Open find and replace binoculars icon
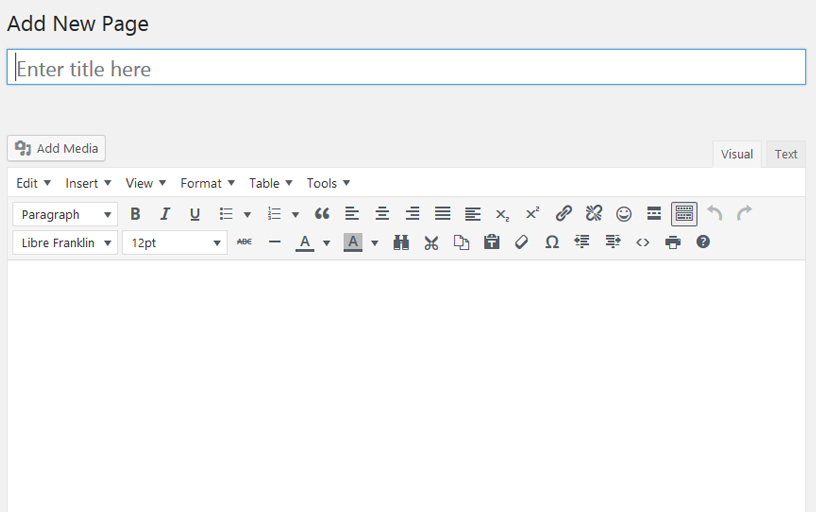816x512 pixels. pos(401,242)
